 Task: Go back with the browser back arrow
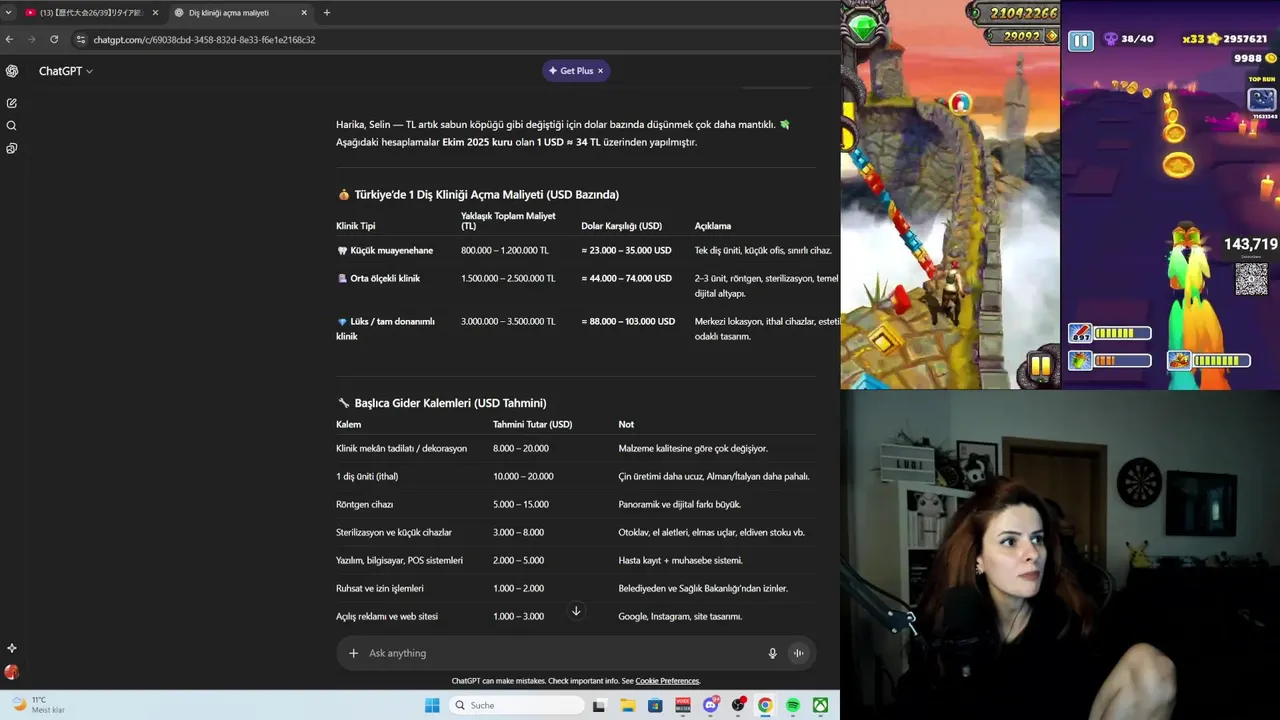[9, 40]
